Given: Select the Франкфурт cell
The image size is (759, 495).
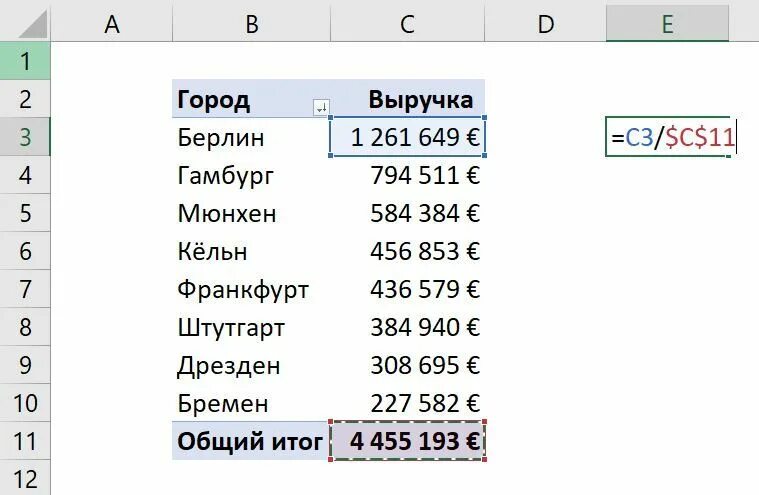Looking at the screenshot, I should click(x=251, y=289).
